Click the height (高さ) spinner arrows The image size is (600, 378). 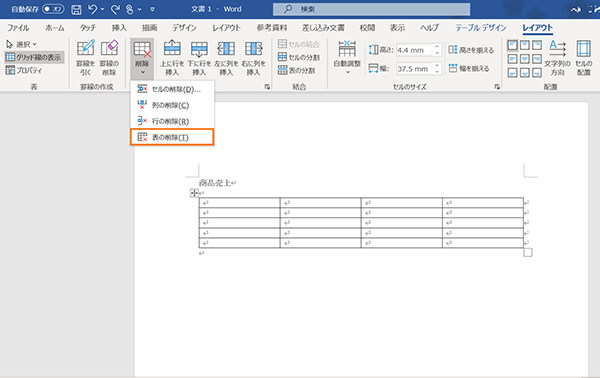[x=437, y=50]
